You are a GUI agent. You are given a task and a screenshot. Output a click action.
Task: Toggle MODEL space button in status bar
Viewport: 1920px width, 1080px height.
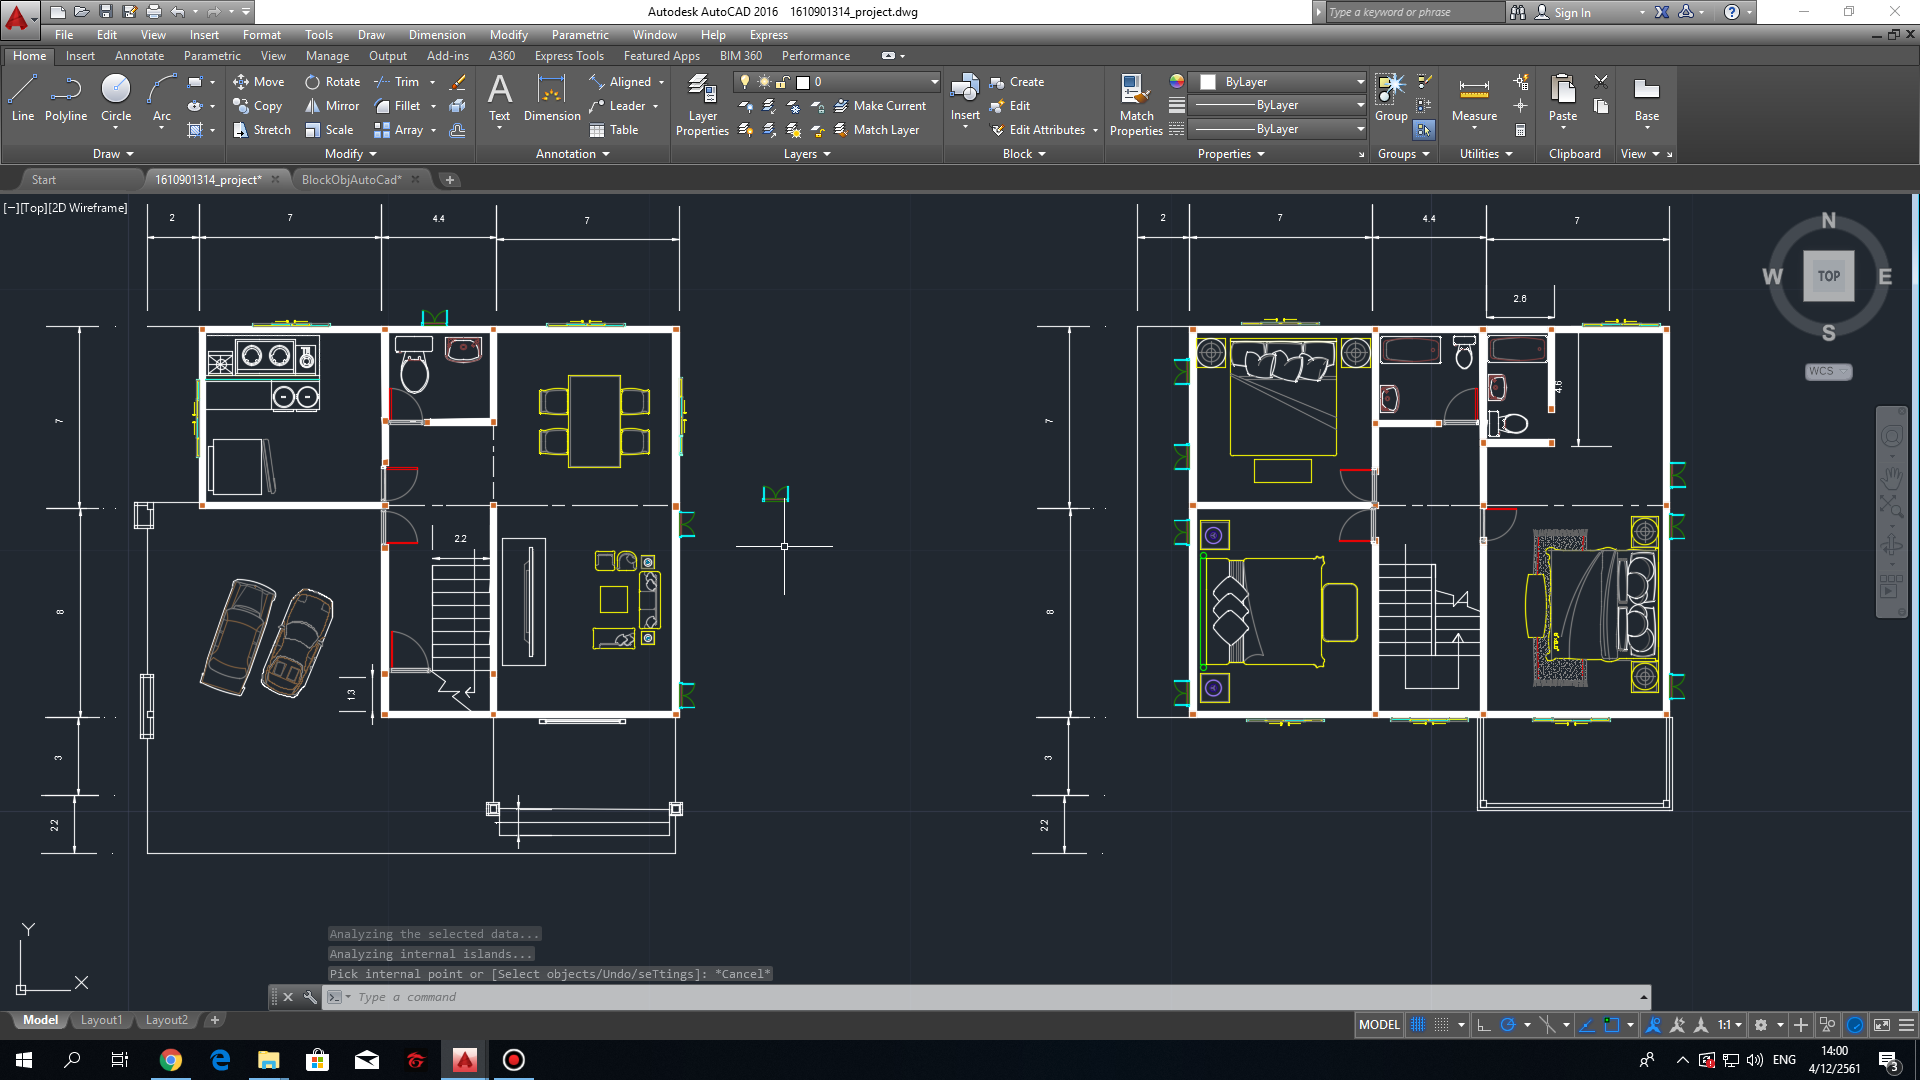1379,1025
